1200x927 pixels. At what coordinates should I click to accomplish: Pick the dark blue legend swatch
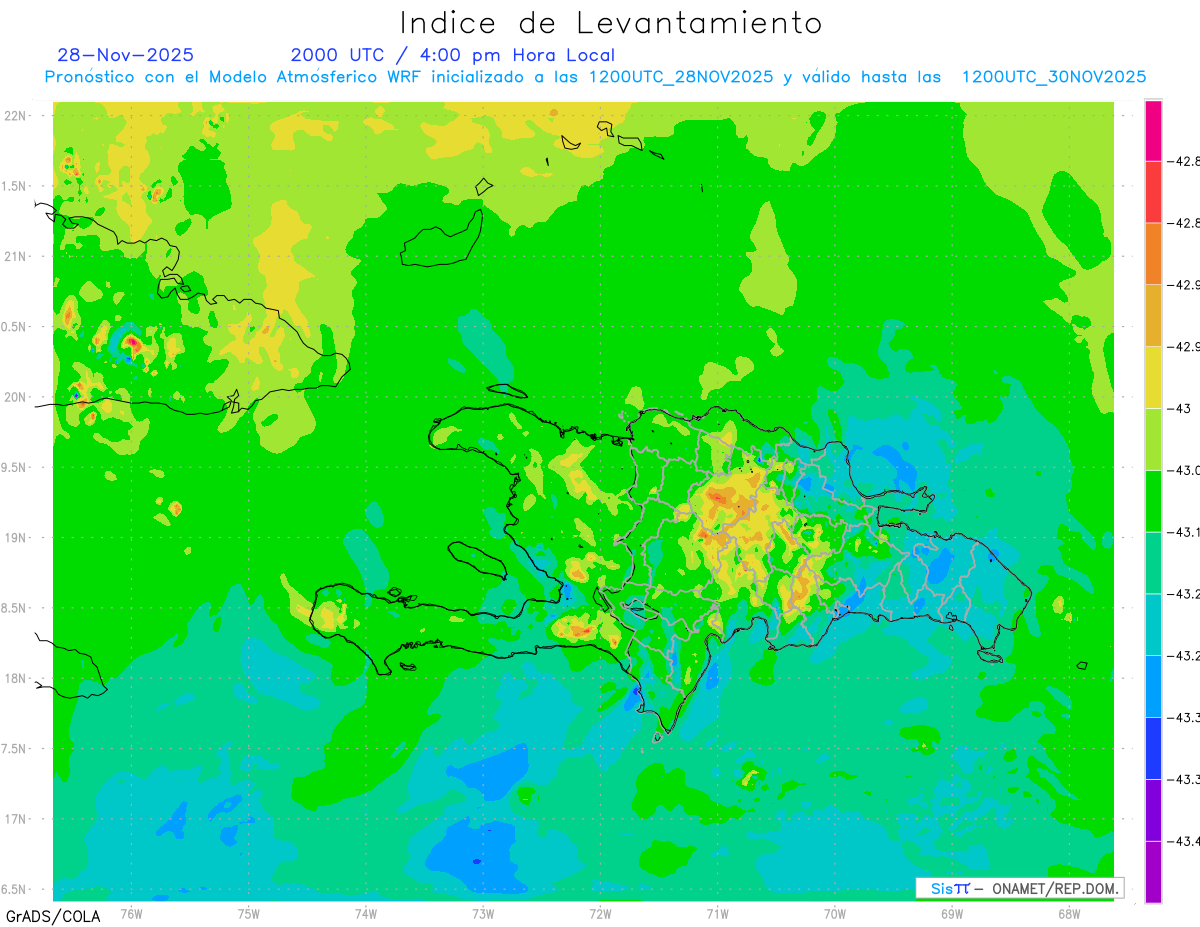pyautogui.click(x=1153, y=748)
